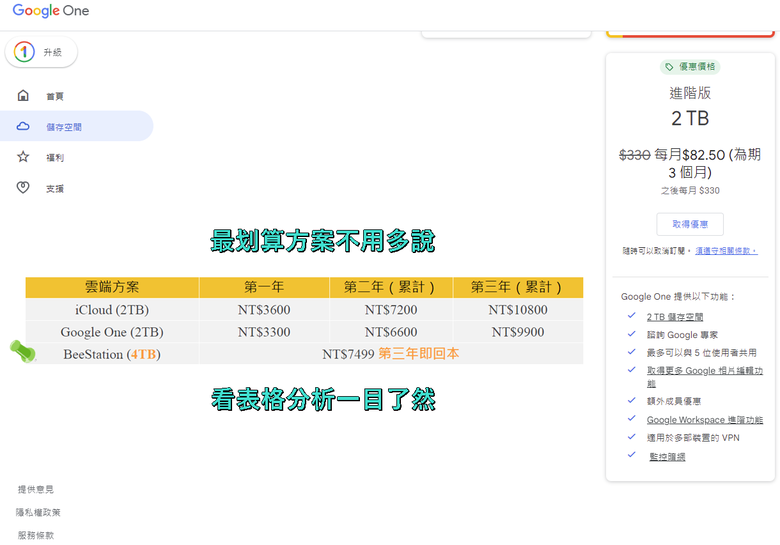Click the 第二年（累計）column header
The height and width of the screenshot is (545, 780).
click(x=391, y=287)
